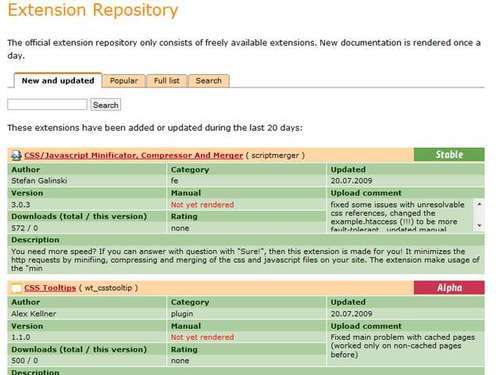Click the scriptmerger description paragraph
Screen dimensions: 500x375
tap(245, 260)
